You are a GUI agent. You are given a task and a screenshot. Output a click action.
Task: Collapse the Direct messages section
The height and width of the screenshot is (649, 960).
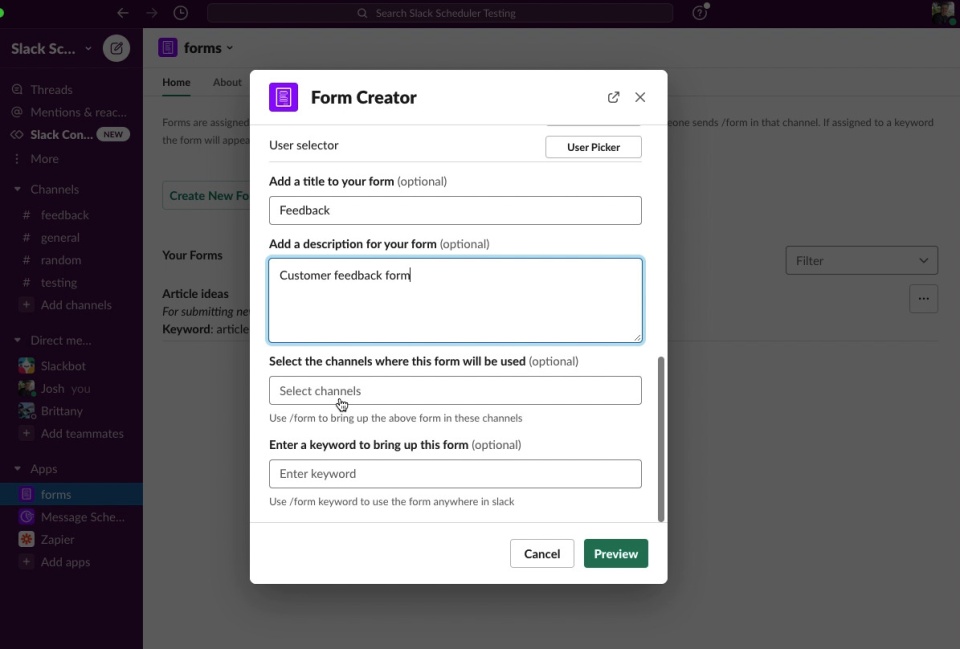coord(18,340)
